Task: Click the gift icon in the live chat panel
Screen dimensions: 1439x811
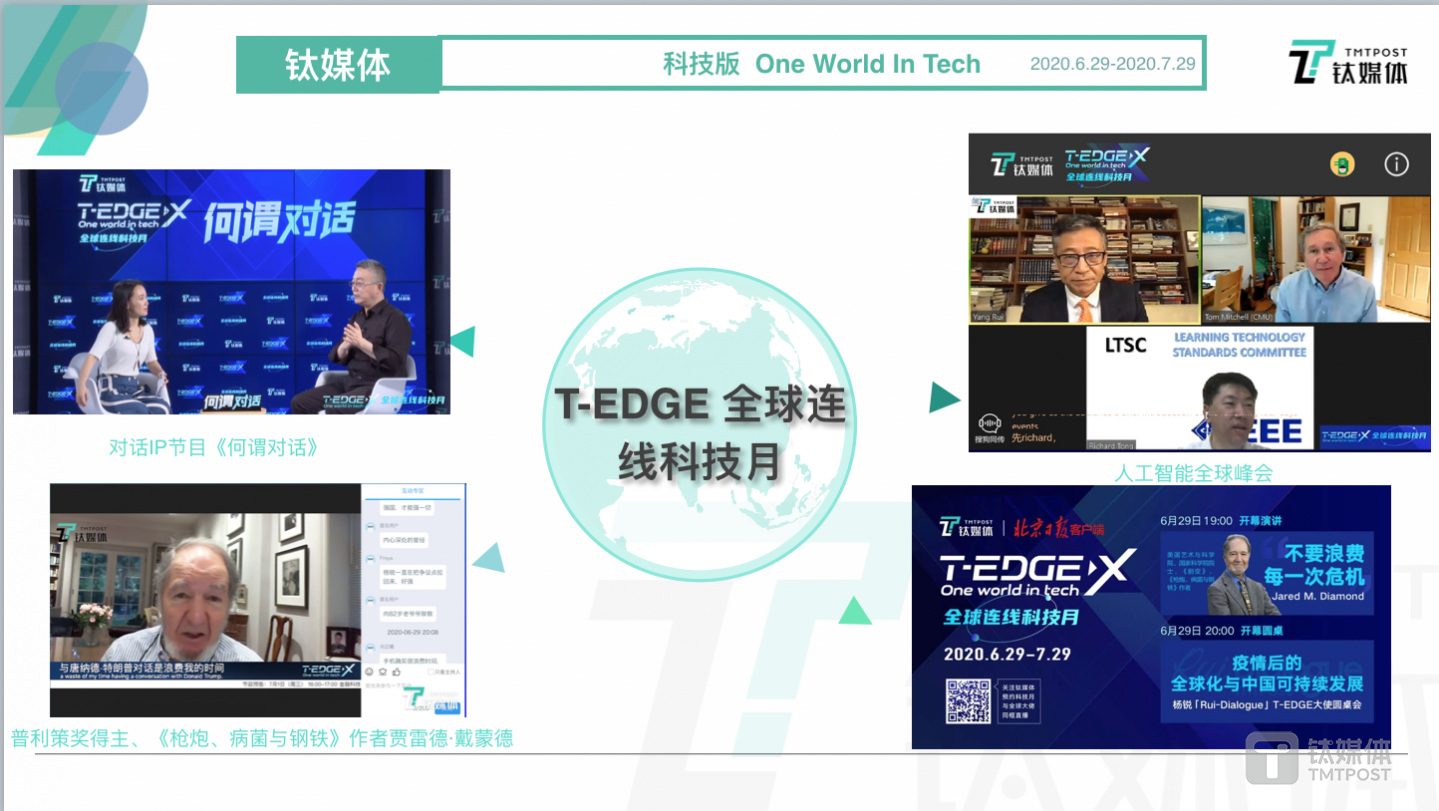Action: coord(383,672)
